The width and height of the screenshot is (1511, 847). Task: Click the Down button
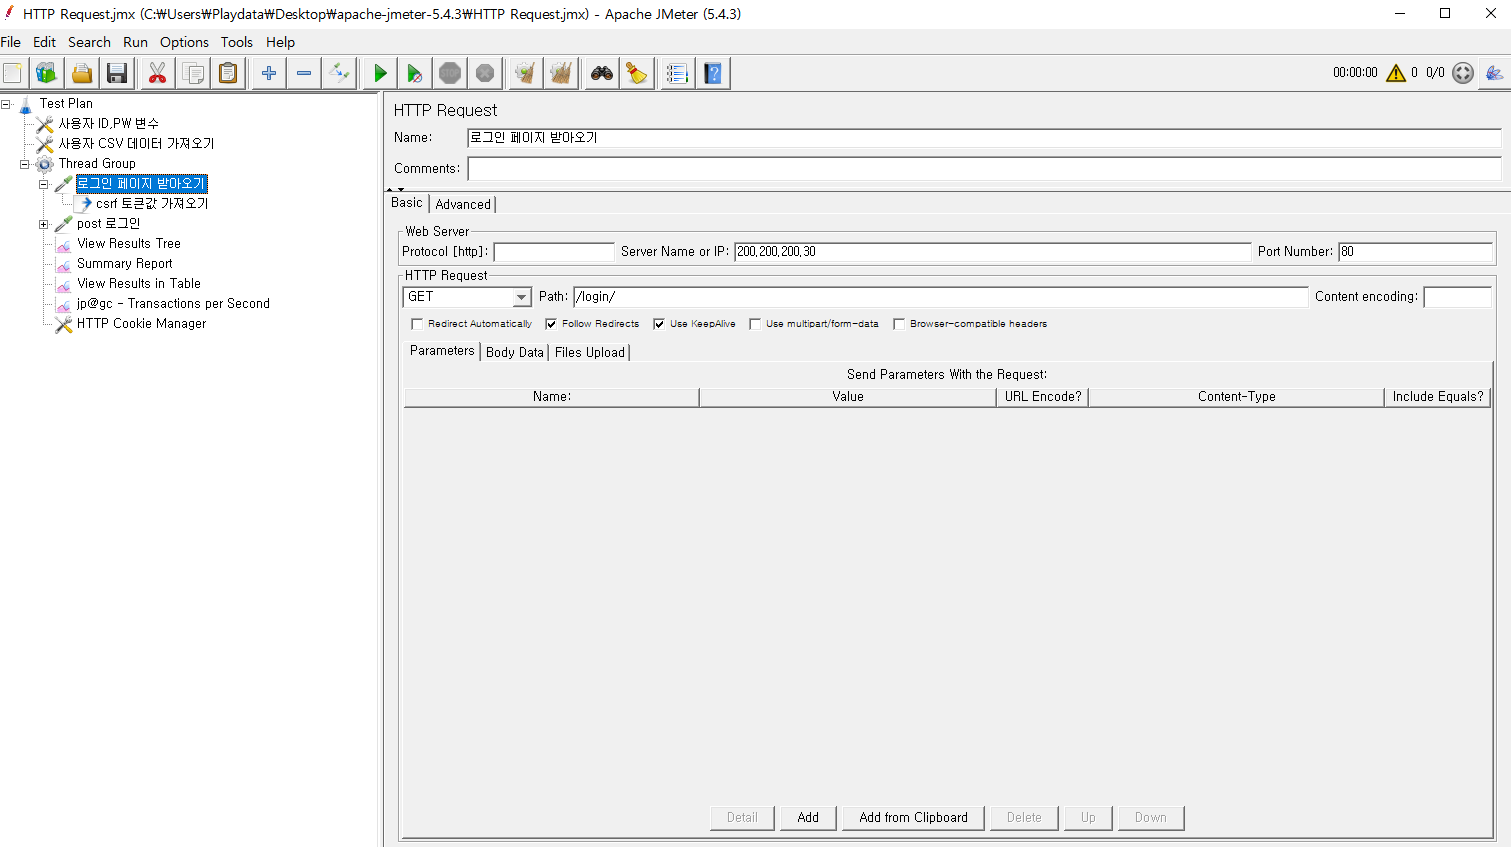click(x=1151, y=818)
